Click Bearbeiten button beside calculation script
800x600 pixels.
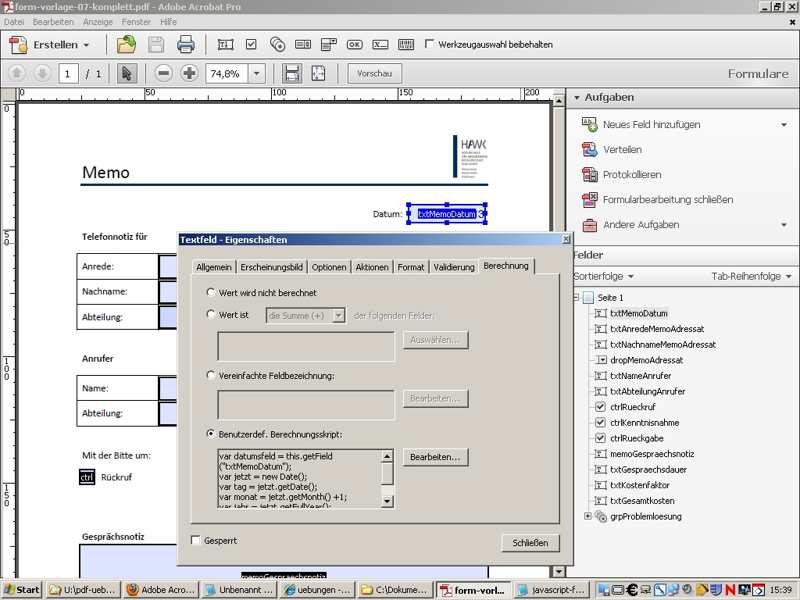(x=435, y=457)
